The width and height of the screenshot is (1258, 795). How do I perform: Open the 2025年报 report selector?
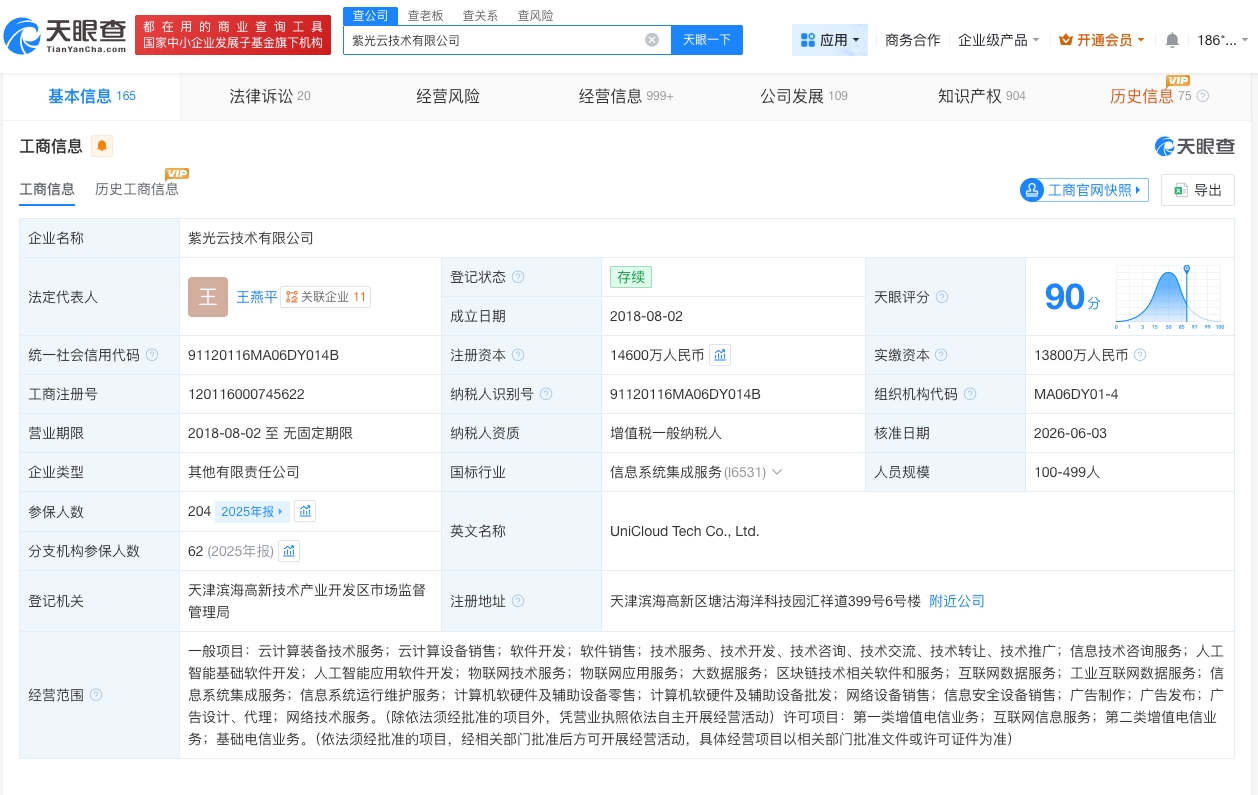tap(252, 511)
